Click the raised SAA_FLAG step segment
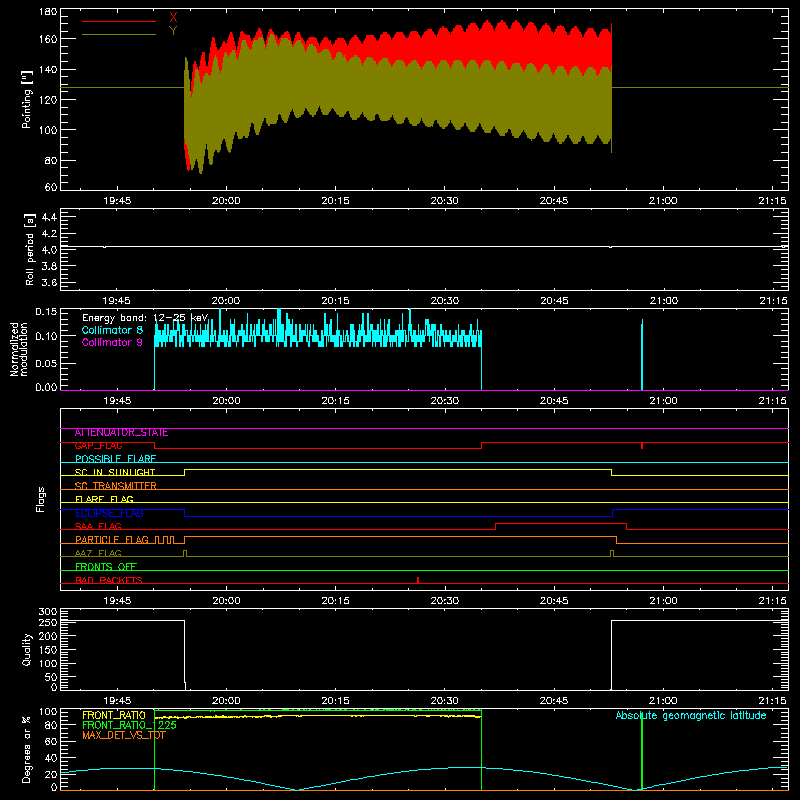 point(561,523)
